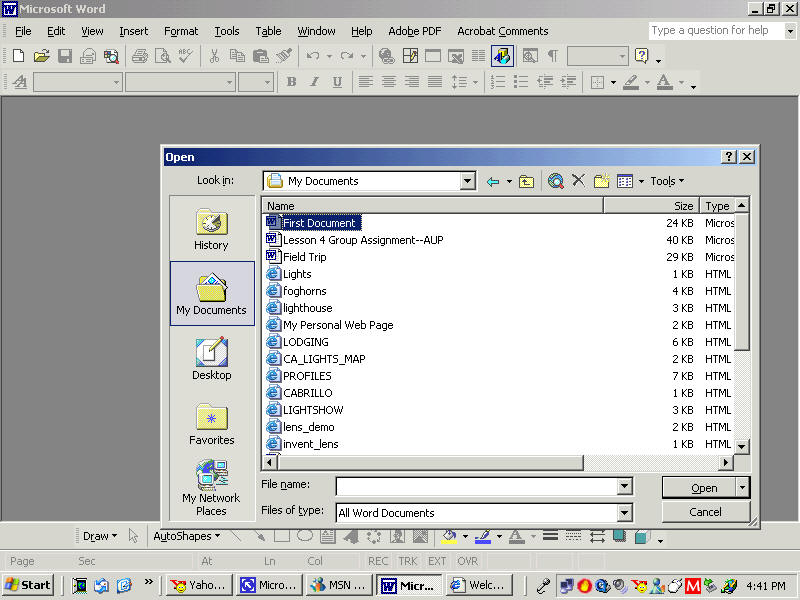Toggle Center alignment

click(389, 82)
